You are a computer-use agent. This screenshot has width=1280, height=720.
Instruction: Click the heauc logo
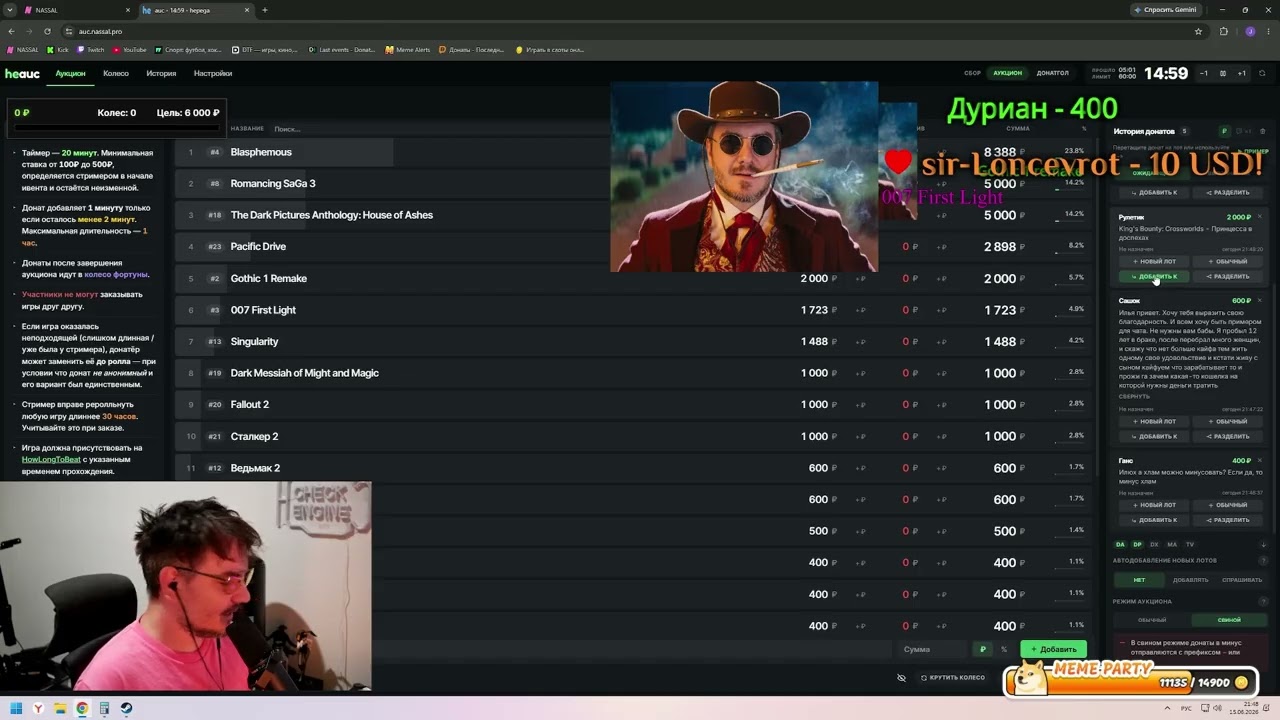[x=22, y=73]
